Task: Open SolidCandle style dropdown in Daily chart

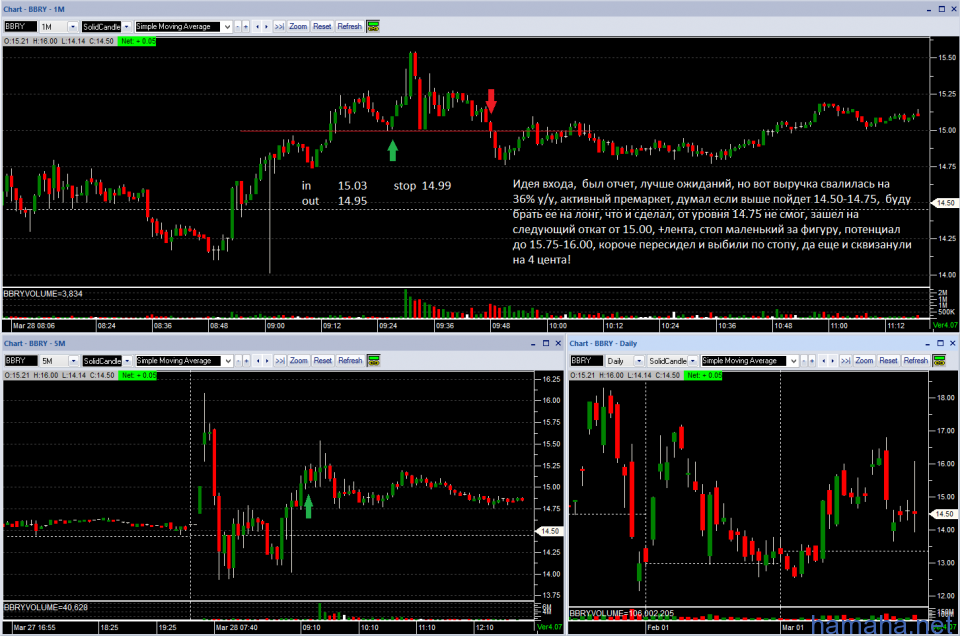Action: coord(693,361)
